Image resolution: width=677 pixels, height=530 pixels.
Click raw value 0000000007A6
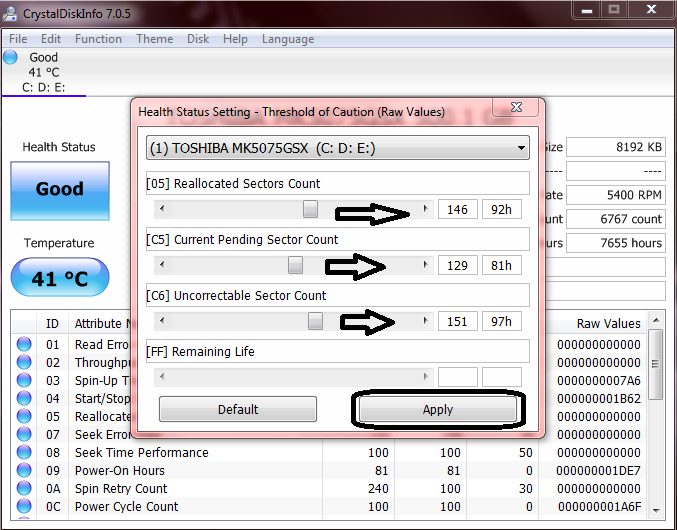(x=599, y=381)
